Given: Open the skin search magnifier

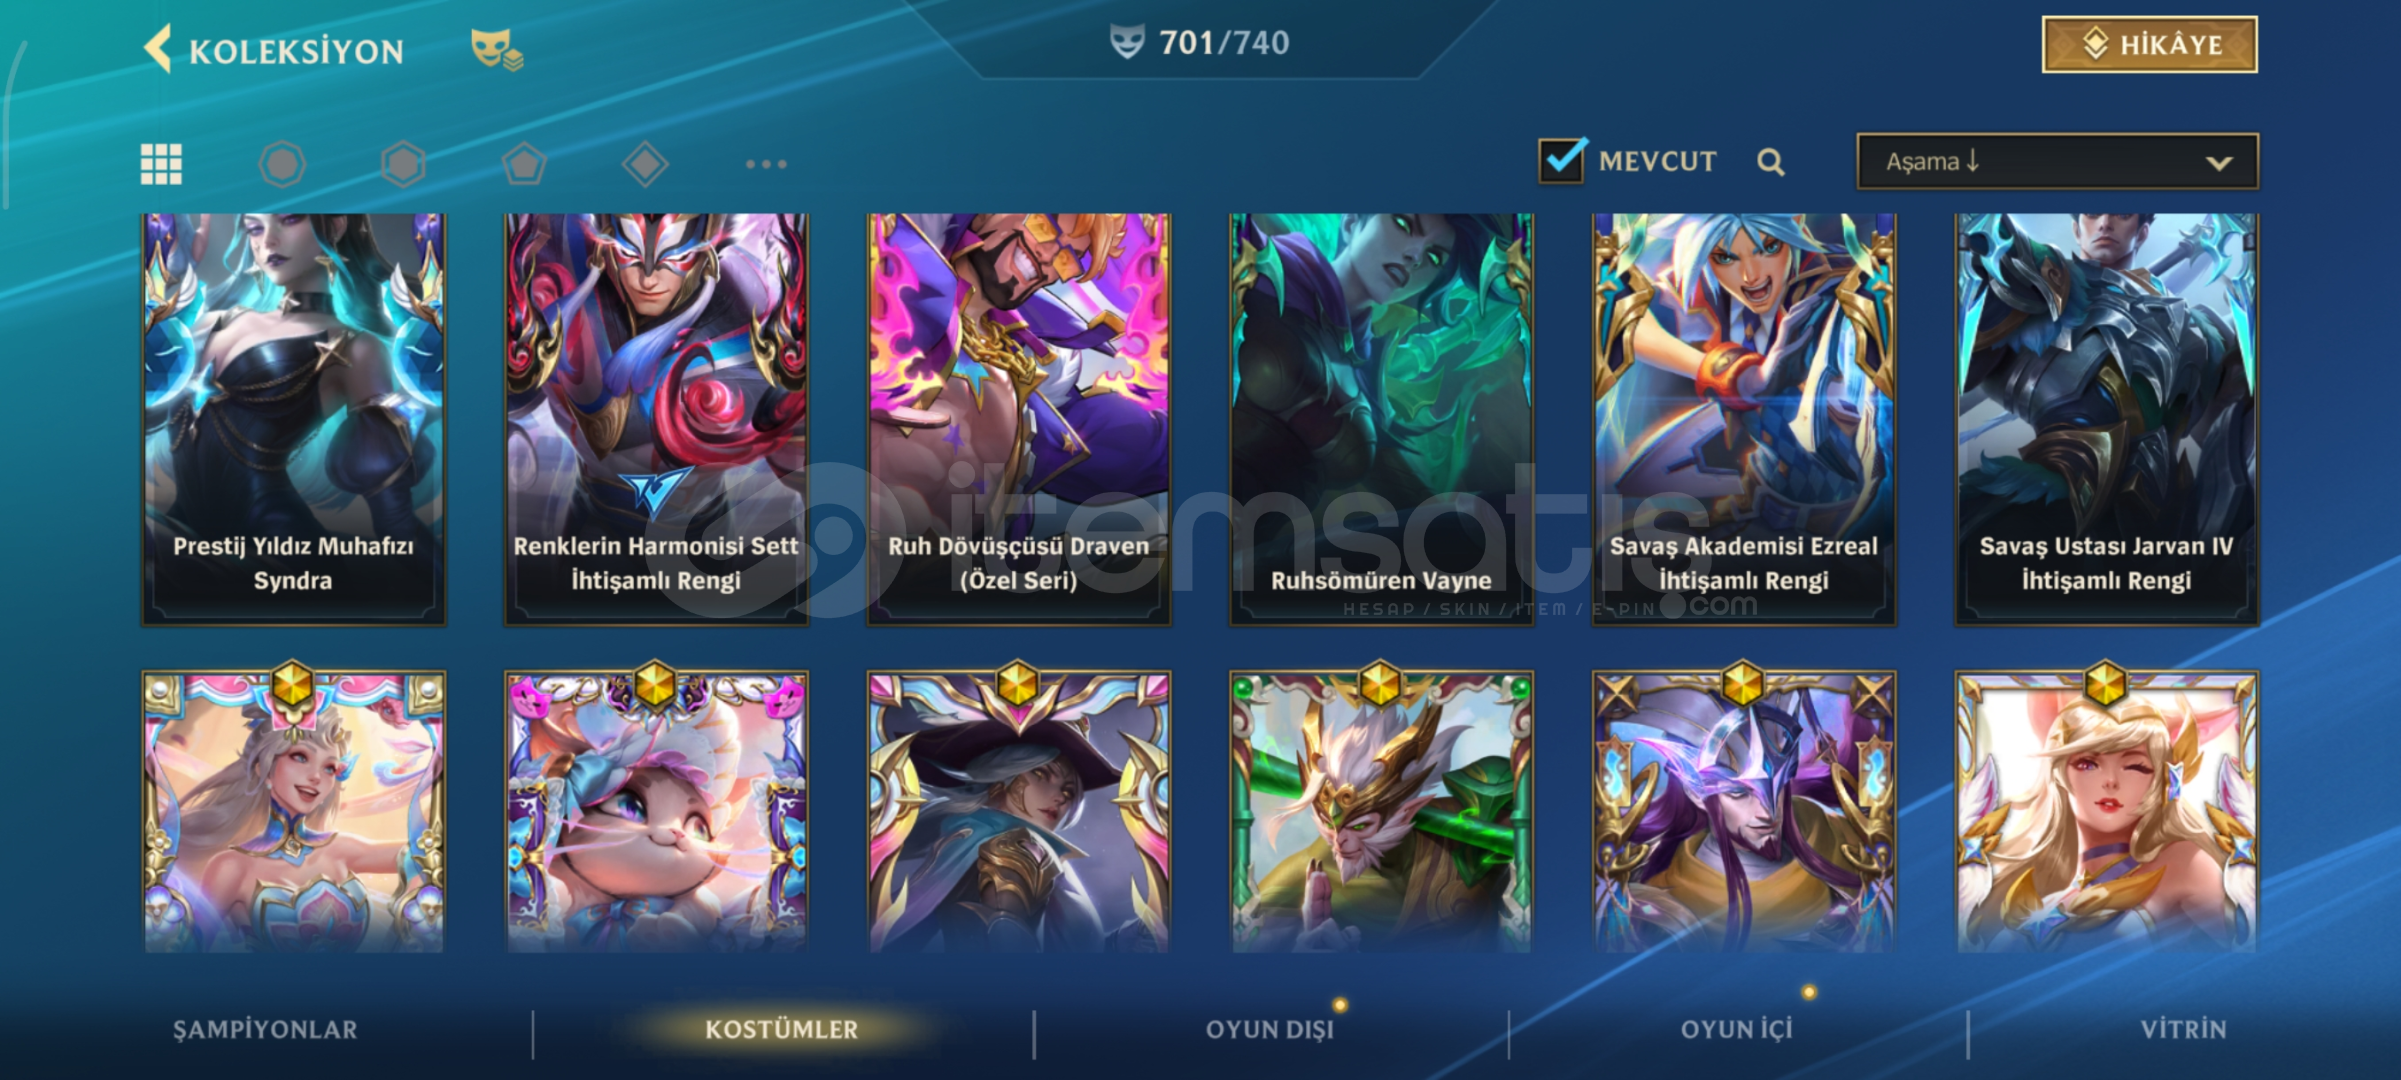Looking at the screenshot, I should point(1770,162).
